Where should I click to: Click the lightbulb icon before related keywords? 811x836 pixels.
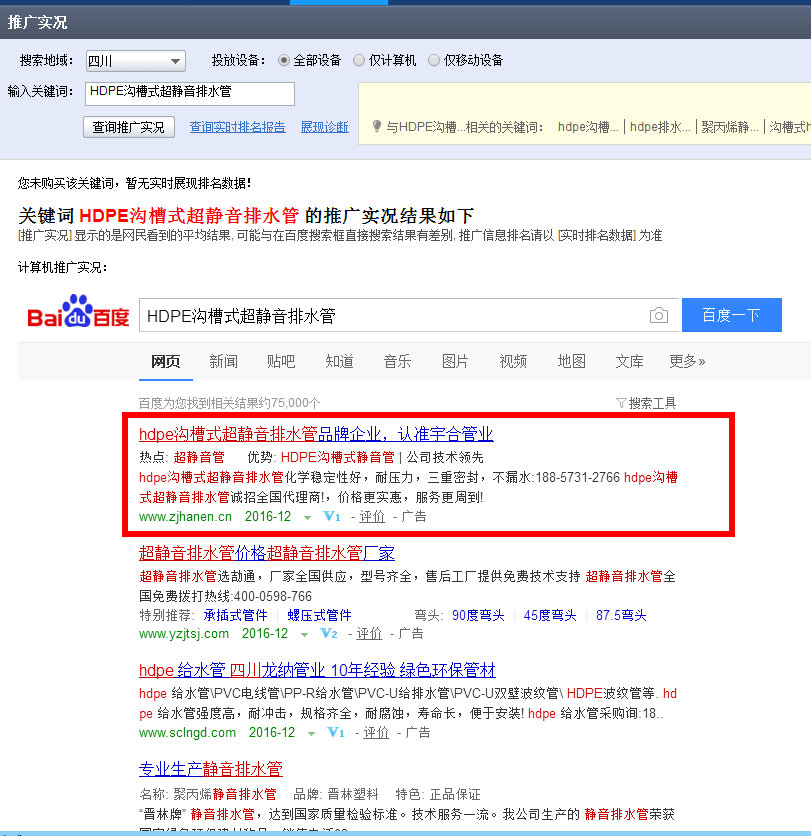tap(376, 126)
